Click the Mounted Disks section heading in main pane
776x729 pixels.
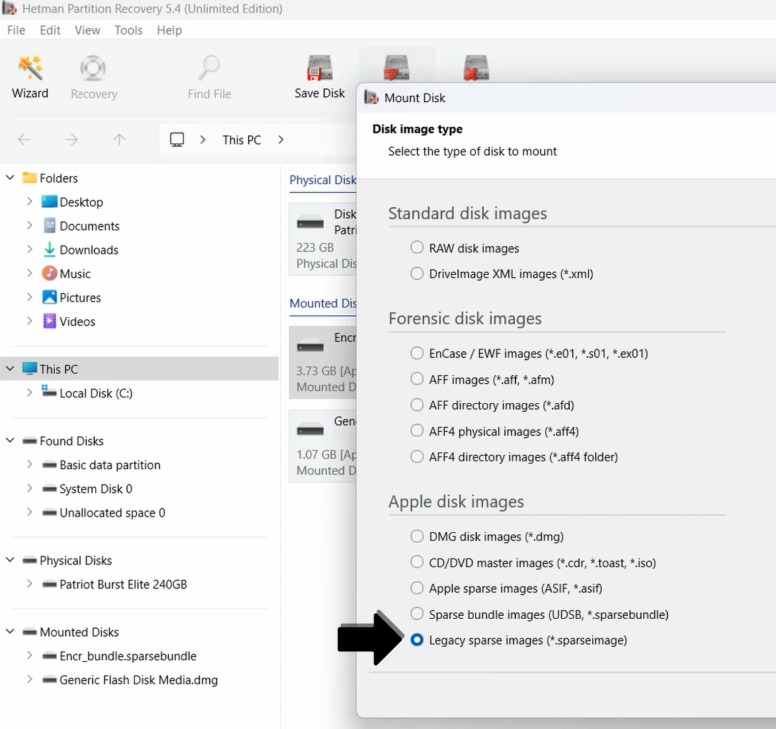point(323,303)
